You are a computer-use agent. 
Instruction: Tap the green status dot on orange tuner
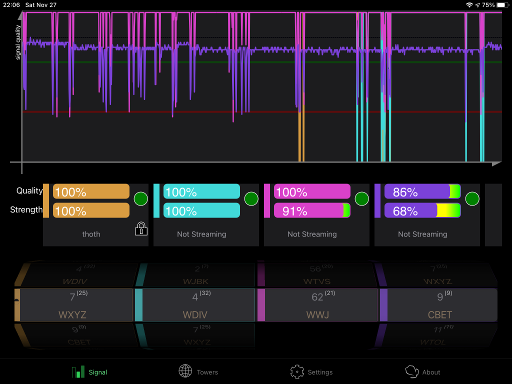tap(141, 199)
